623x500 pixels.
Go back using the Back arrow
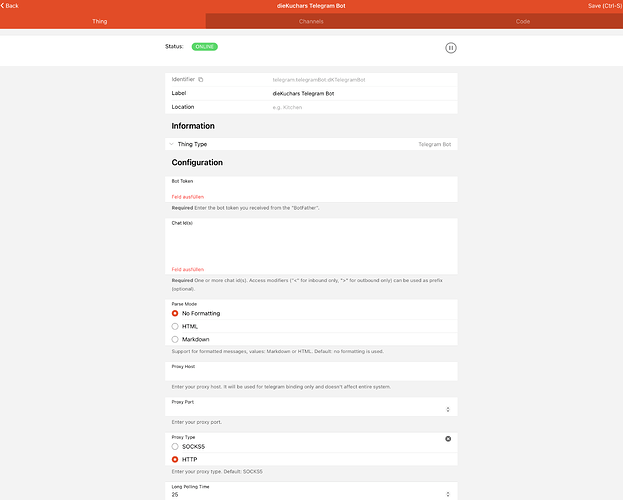[10, 6]
